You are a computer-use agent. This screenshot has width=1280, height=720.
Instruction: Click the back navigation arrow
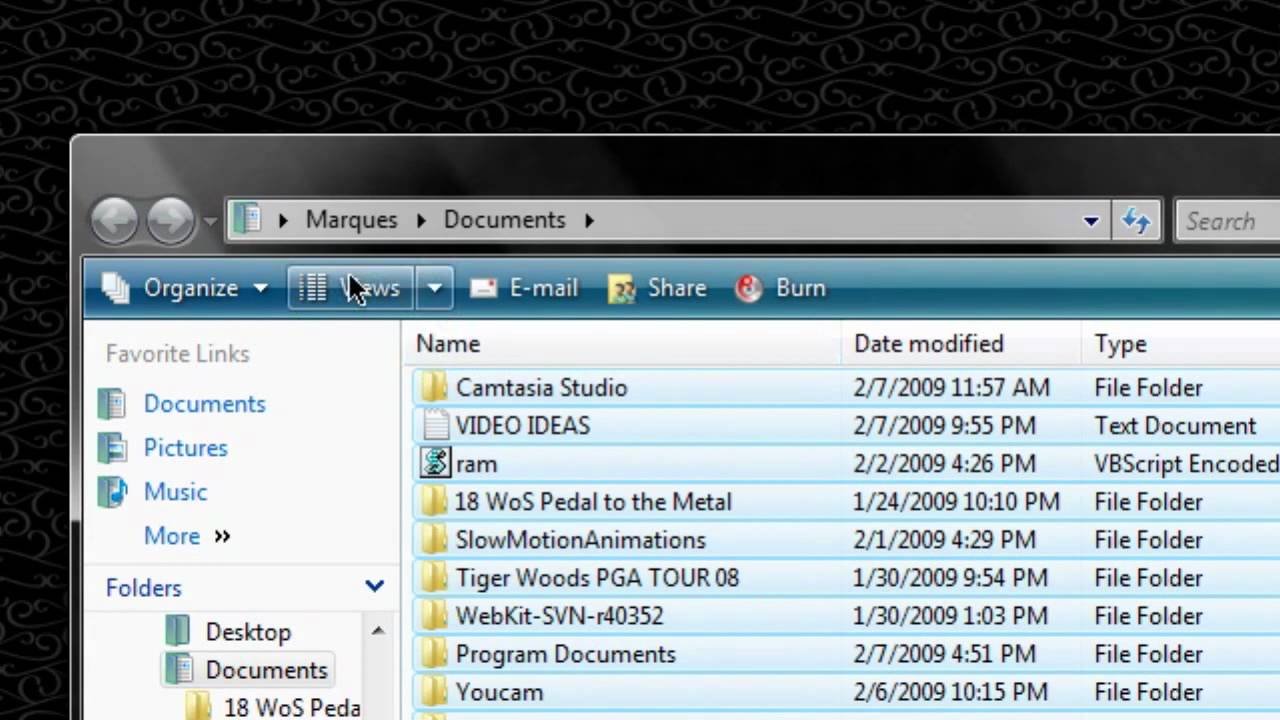coord(114,221)
